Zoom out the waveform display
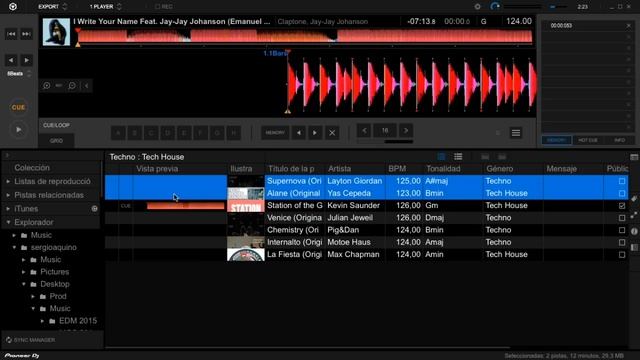The image size is (640, 360). coord(72,86)
